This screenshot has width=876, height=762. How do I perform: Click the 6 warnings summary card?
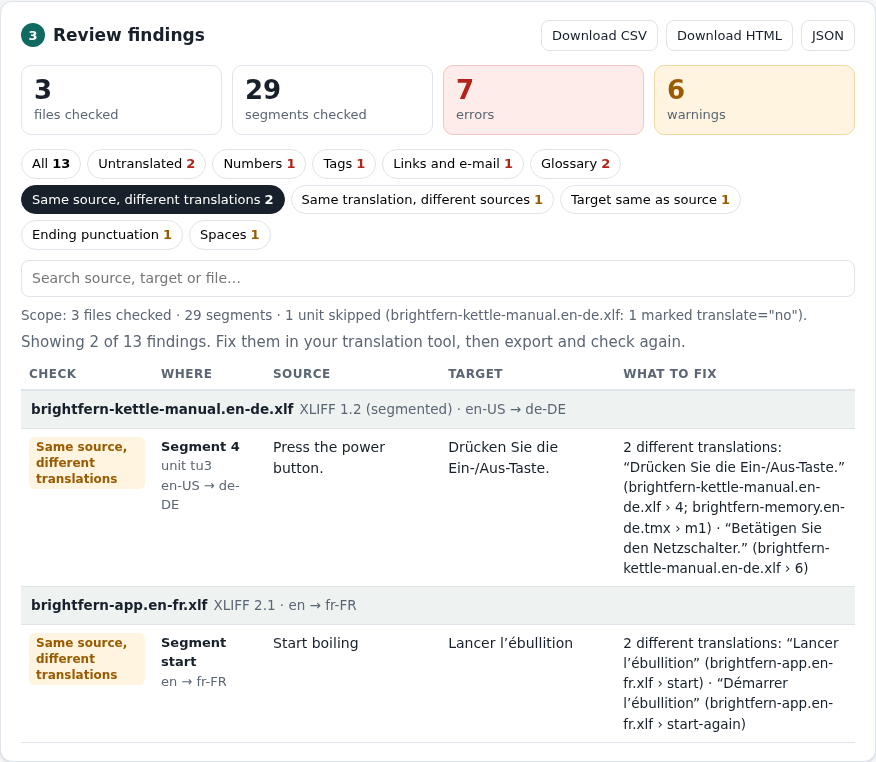(754, 100)
